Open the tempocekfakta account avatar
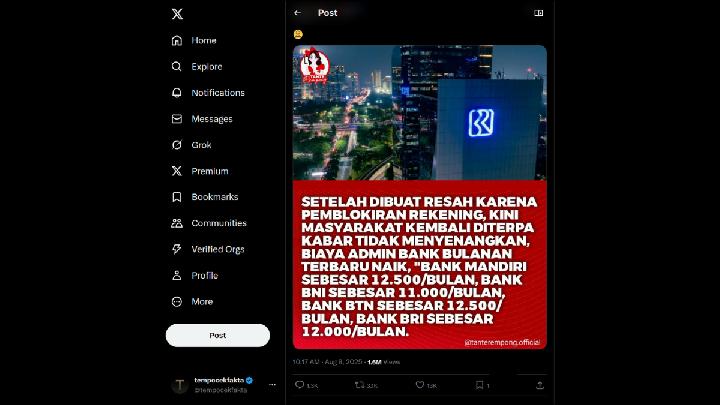This screenshot has width=720, height=405. 180,385
